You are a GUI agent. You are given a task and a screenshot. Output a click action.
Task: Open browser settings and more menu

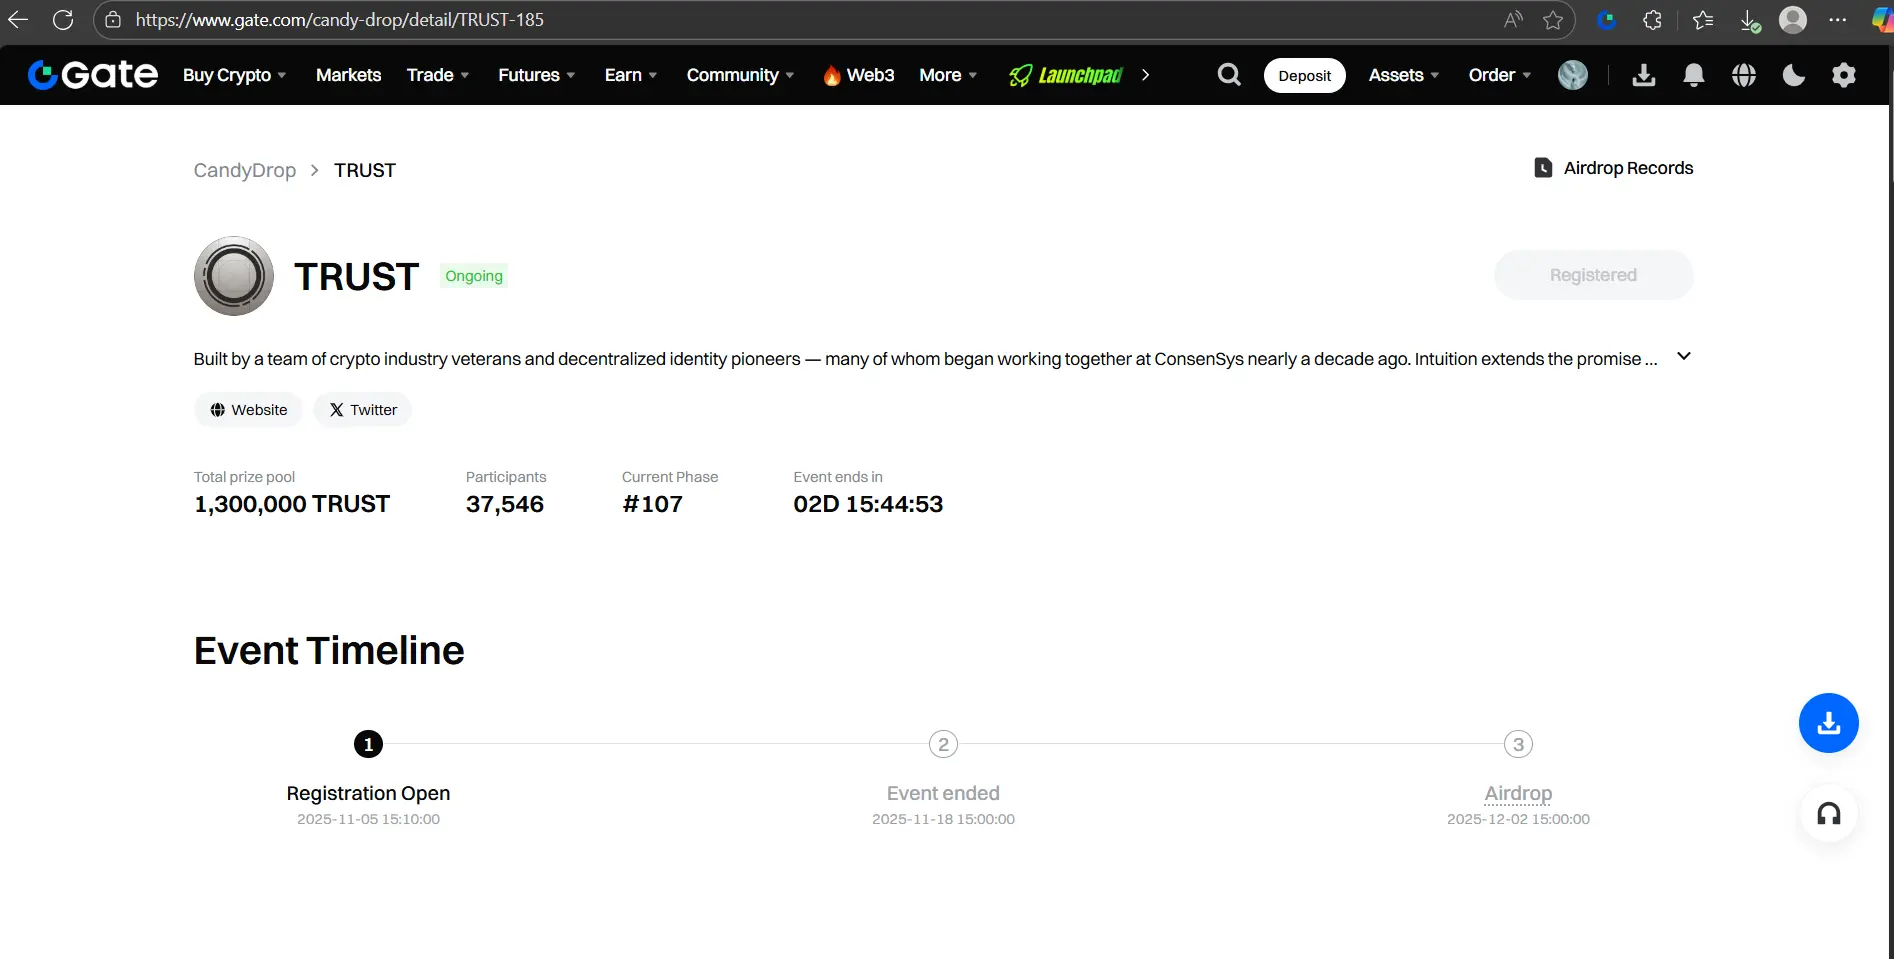coord(1838,20)
